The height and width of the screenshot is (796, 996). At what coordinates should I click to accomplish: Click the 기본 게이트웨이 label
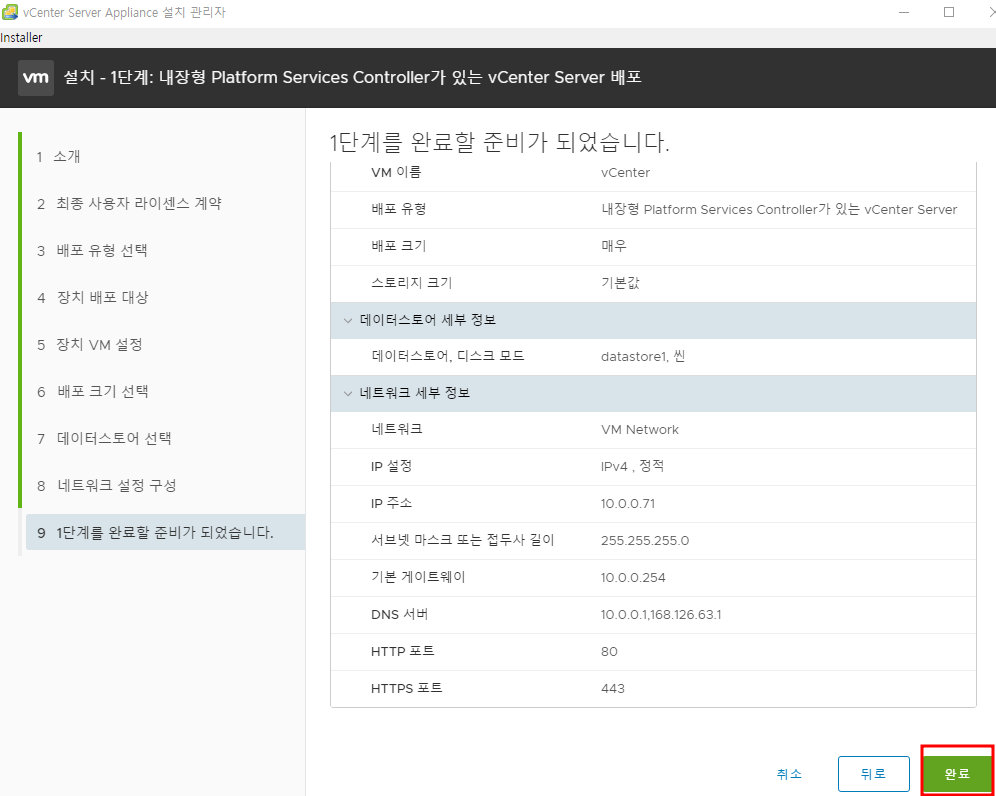pos(418,577)
